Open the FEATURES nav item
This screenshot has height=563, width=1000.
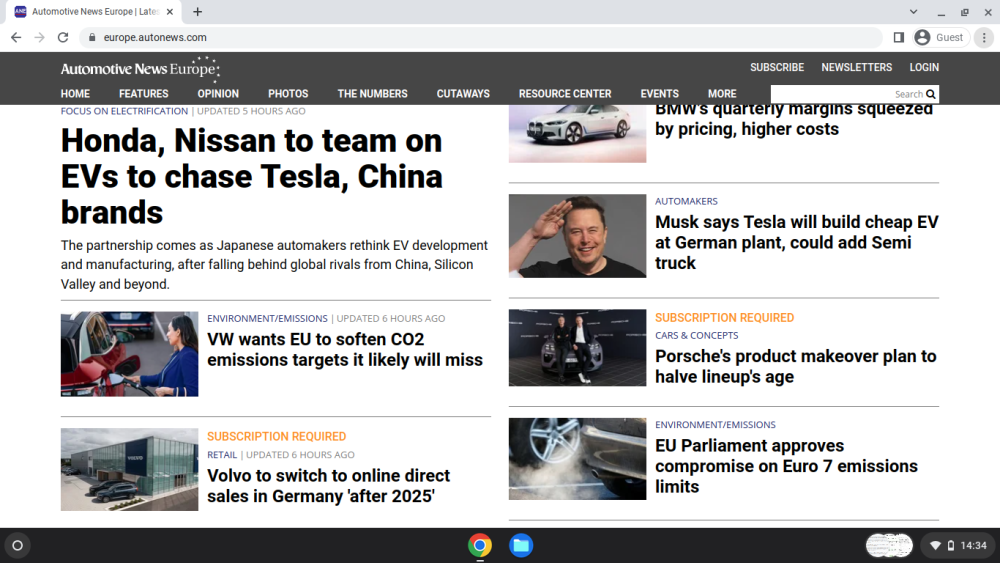coord(143,94)
